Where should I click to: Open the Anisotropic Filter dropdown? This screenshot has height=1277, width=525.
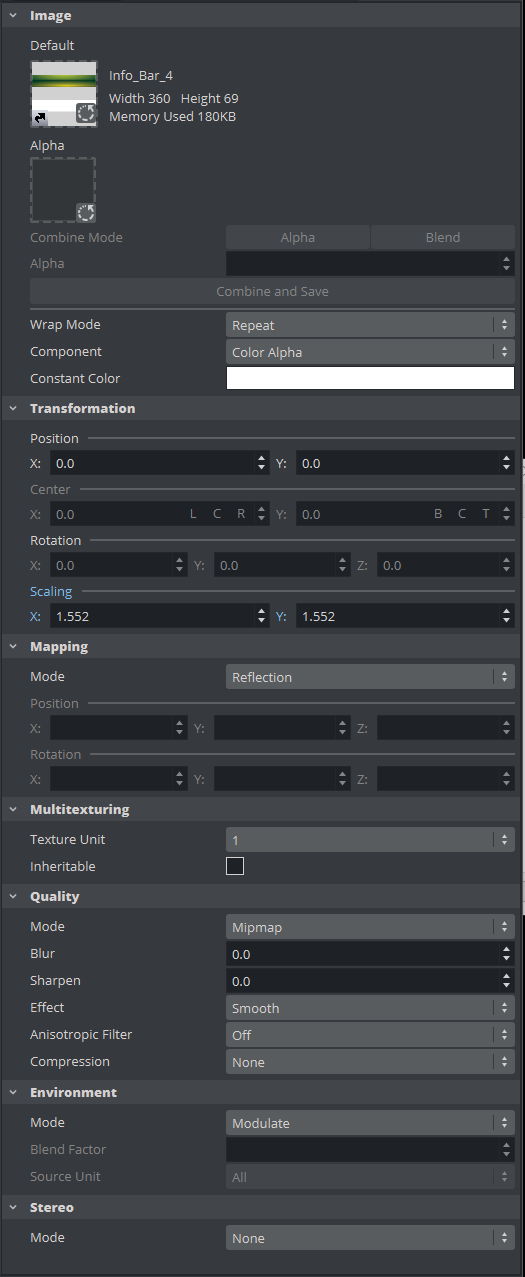click(370, 1035)
